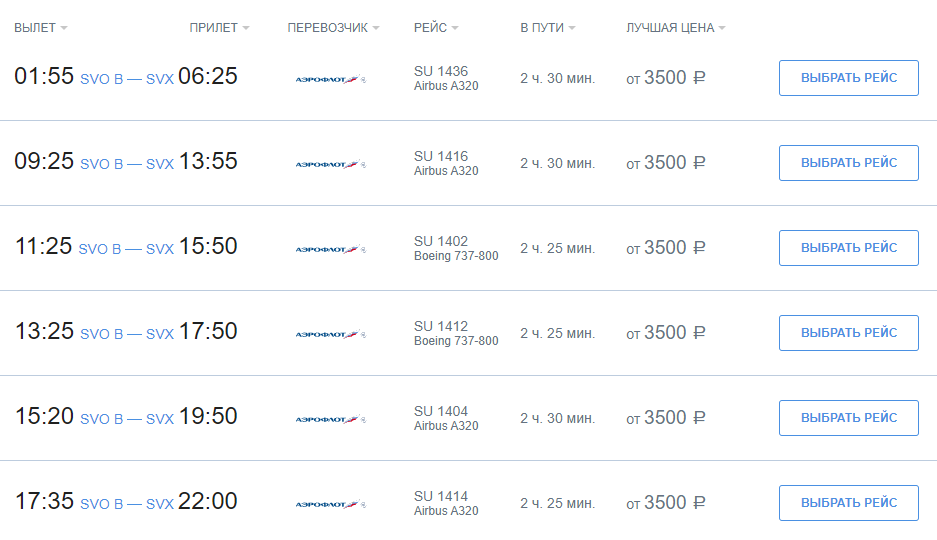937x540 pixels.
Task: Open the SVO B — SVX route link at 17:35
Action: click(127, 504)
